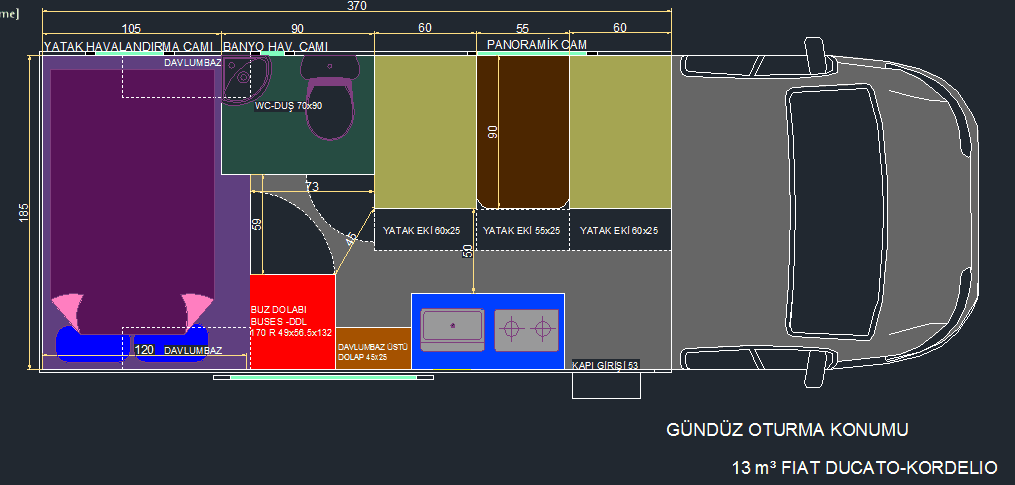The image size is (1015, 485).
Task: Select the KAPI GİRİŞİ 53 label
Action: click(604, 365)
